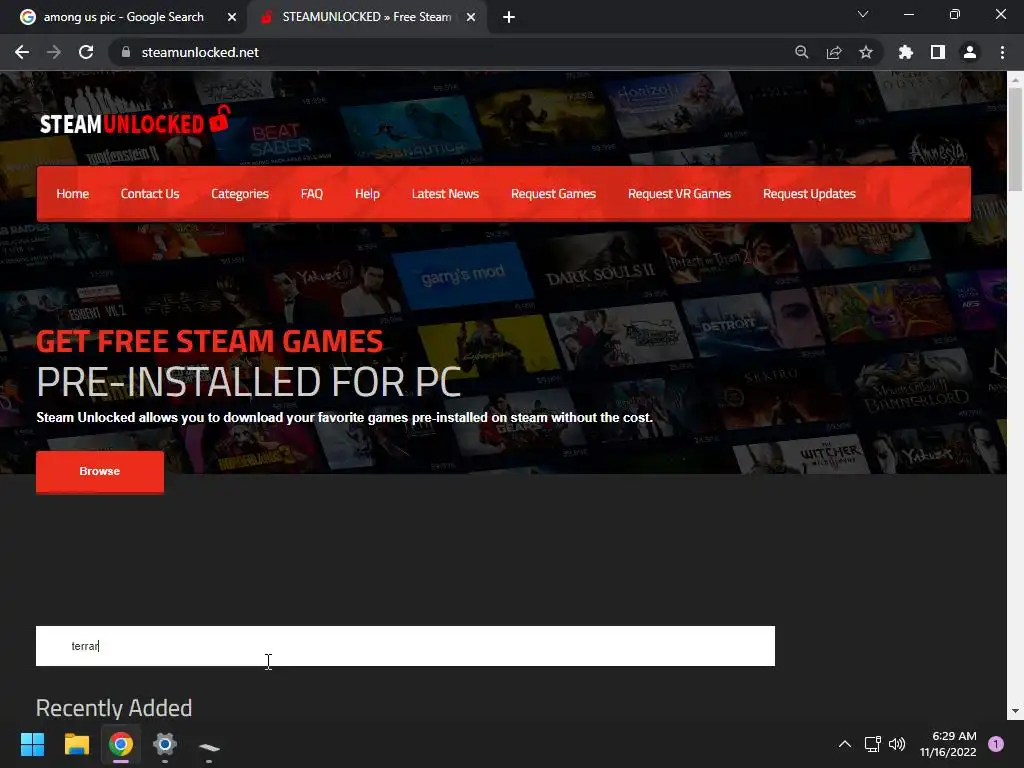This screenshot has height=768, width=1024.
Task: Restore down the Chrome window
Action: (x=955, y=14)
